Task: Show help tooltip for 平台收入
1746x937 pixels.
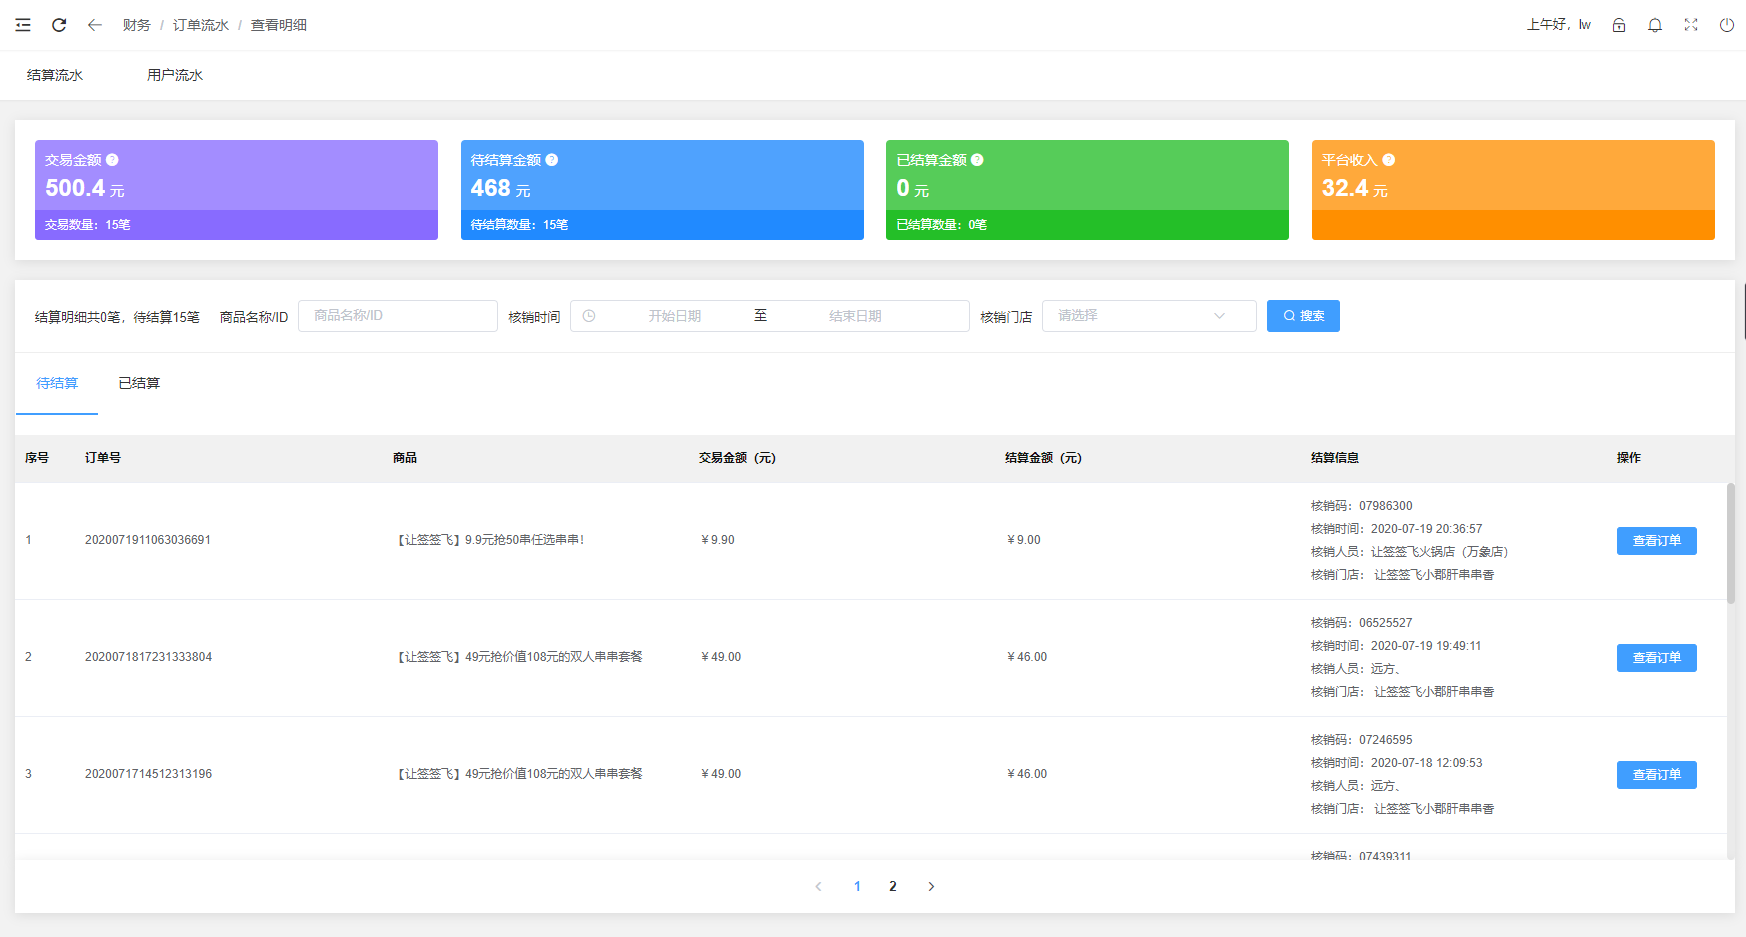Action: pyautogui.click(x=1389, y=160)
